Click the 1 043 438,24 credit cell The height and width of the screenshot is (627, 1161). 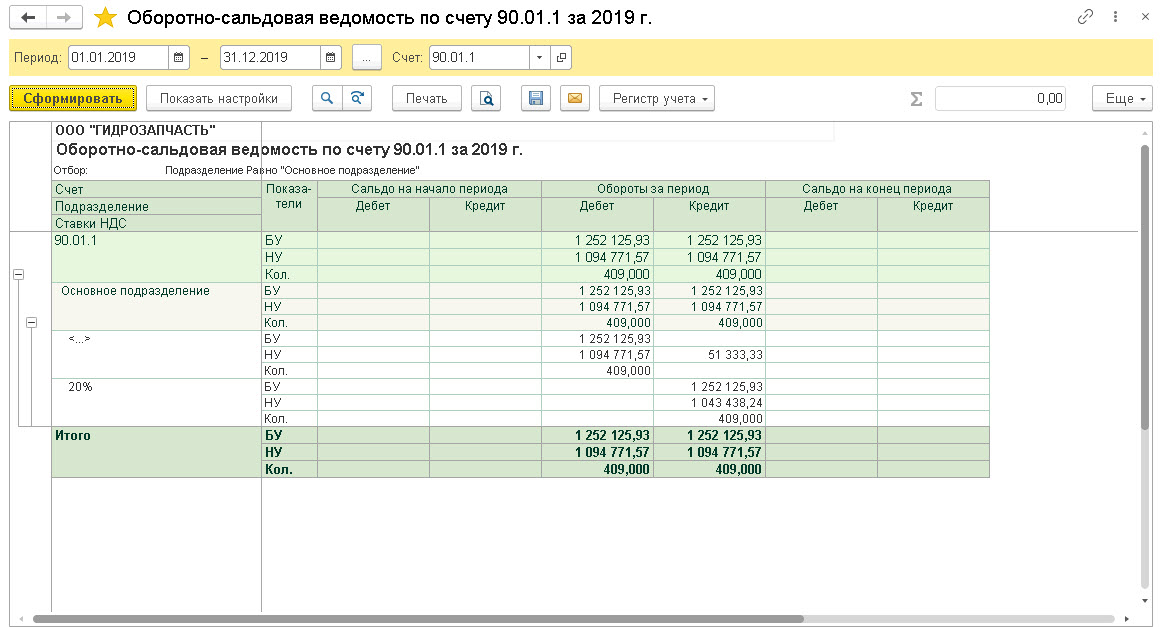click(709, 403)
